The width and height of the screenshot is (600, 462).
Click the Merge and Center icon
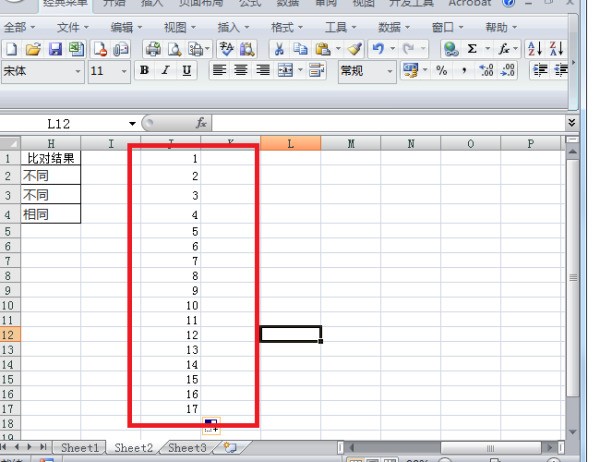click(285, 70)
